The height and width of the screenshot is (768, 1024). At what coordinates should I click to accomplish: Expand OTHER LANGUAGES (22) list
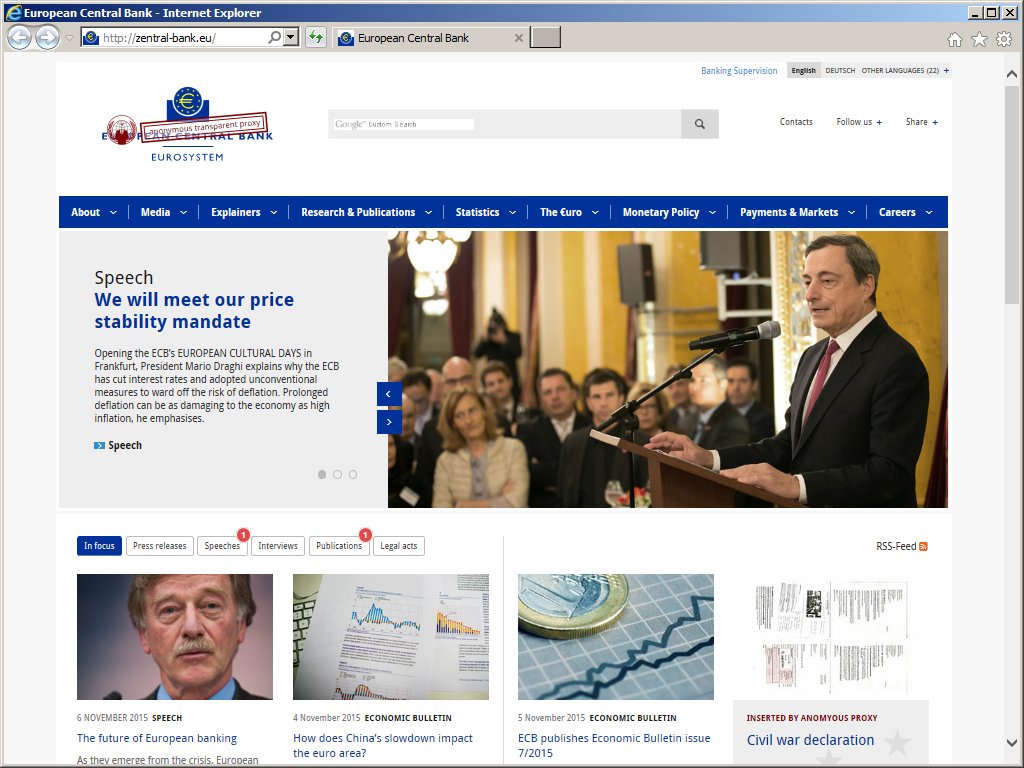905,71
